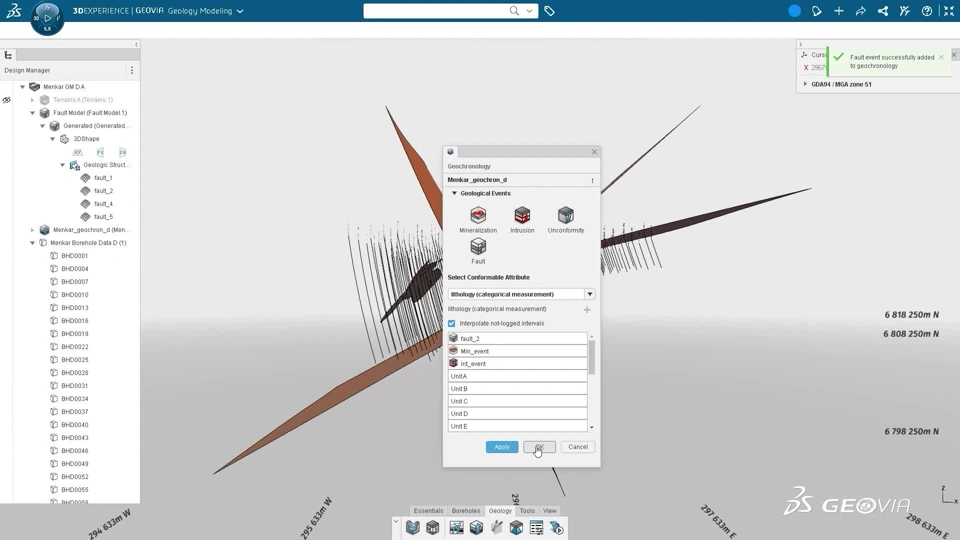Select the Min_event row in events list
This screenshot has height=540, width=960.
(x=517, y=351)
